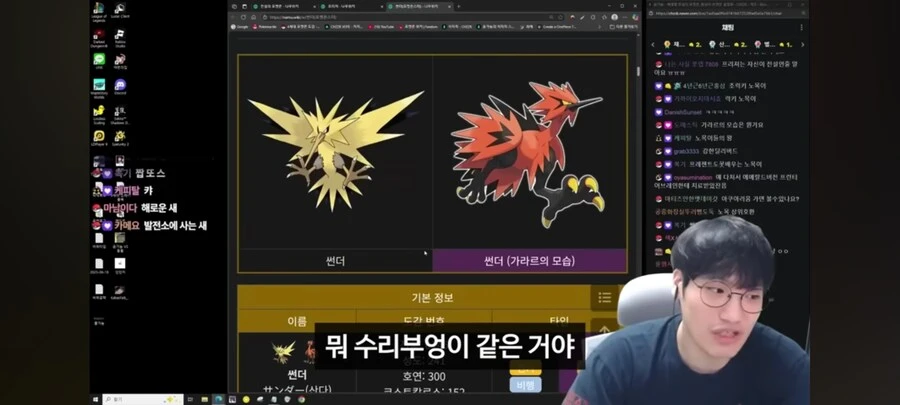Click the 비행 type badge
Viewport: 900px width, 405px height.
(x=525, y=385)
